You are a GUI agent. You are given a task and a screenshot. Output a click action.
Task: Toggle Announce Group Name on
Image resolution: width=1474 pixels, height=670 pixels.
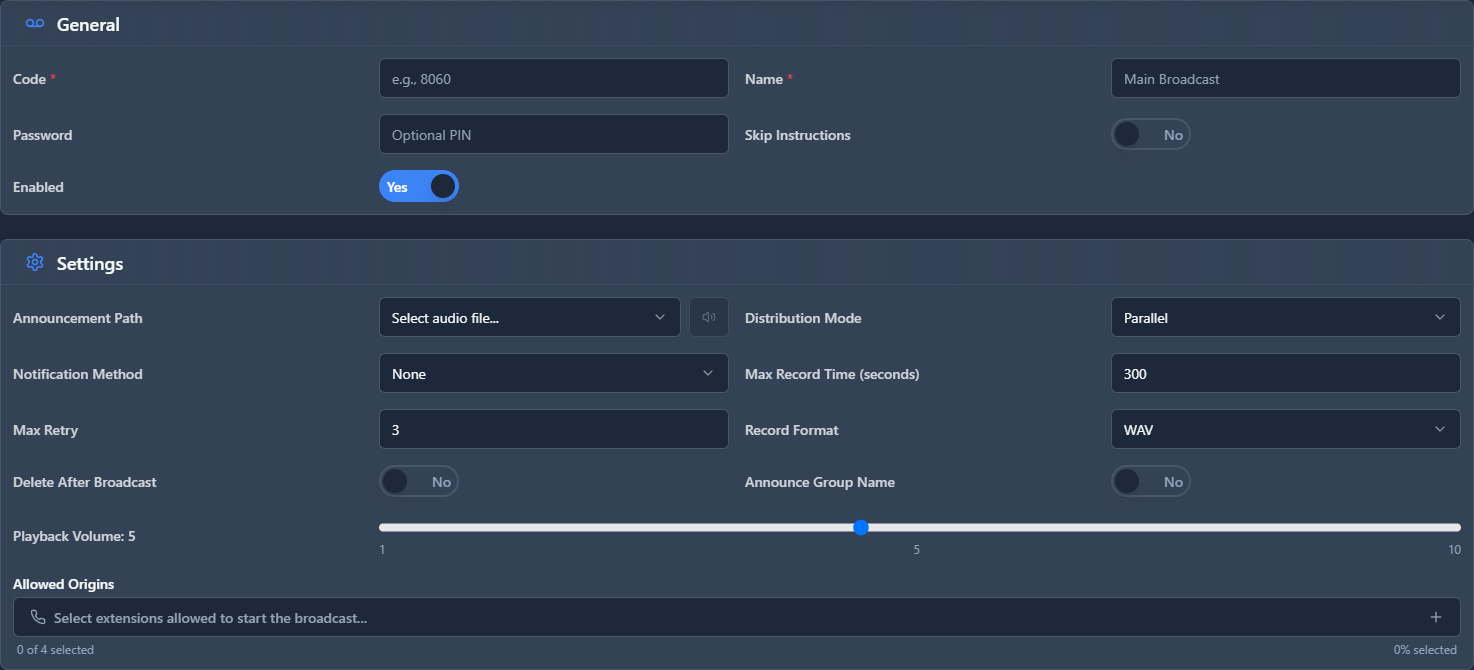click(1150, 481)
